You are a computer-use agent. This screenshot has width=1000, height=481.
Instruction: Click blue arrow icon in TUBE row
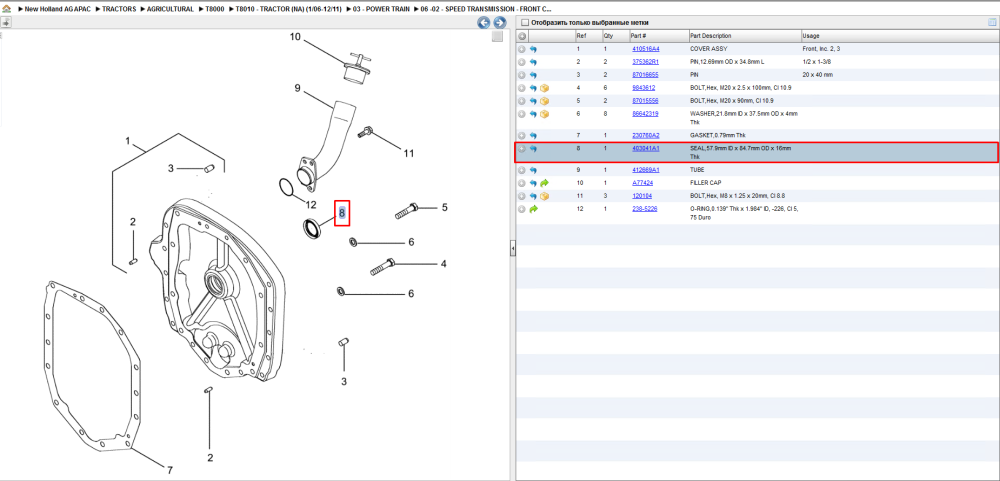point(533,170)
